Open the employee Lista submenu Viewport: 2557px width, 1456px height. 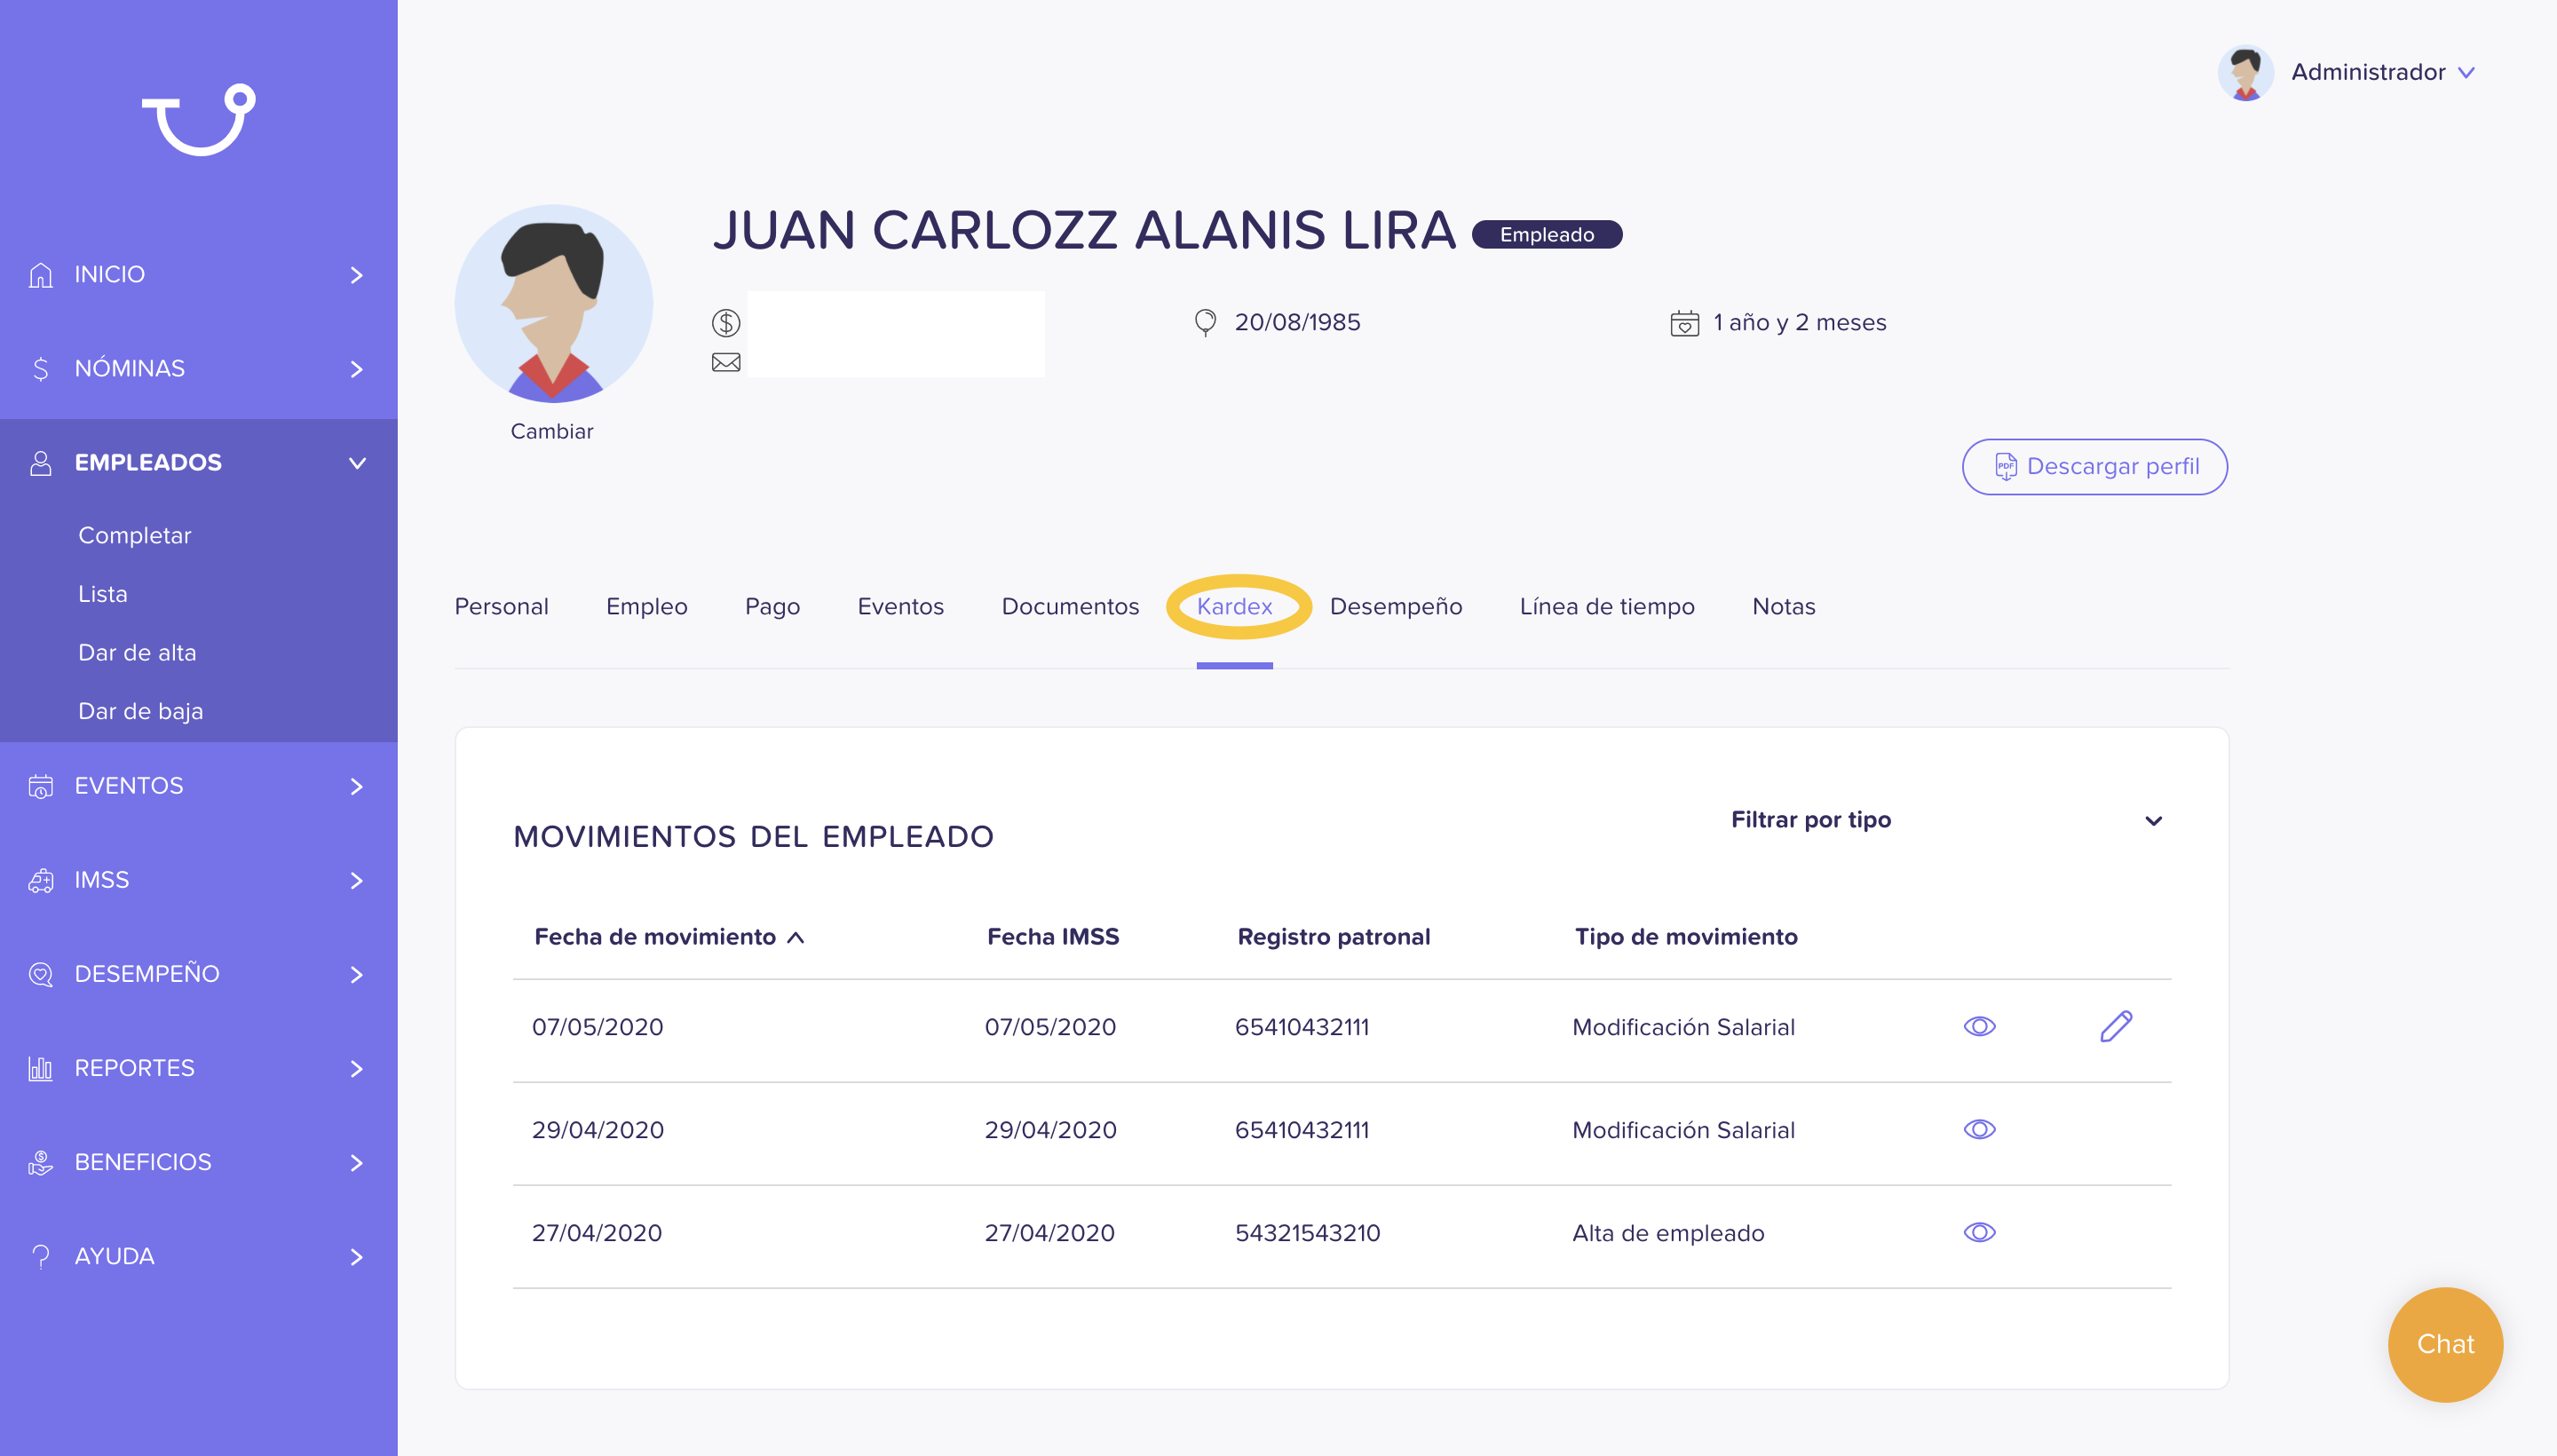[x=103, y=594]
